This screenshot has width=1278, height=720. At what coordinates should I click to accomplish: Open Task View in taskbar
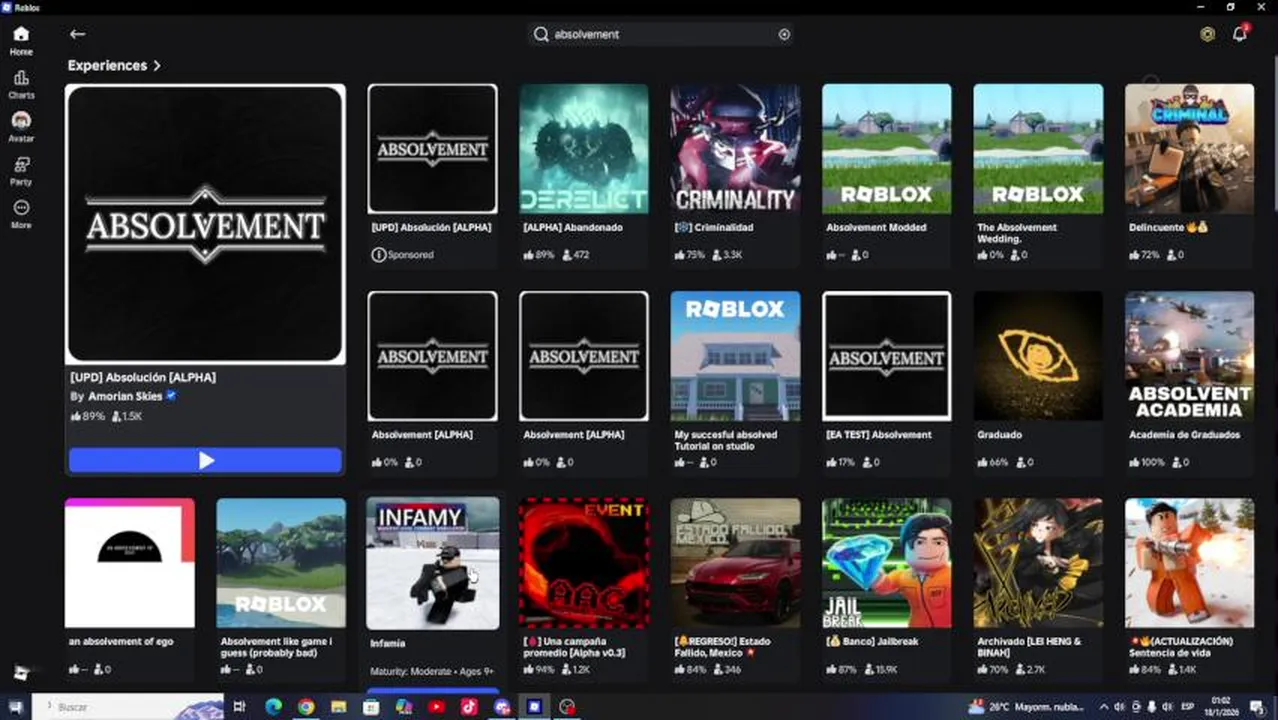240,707
